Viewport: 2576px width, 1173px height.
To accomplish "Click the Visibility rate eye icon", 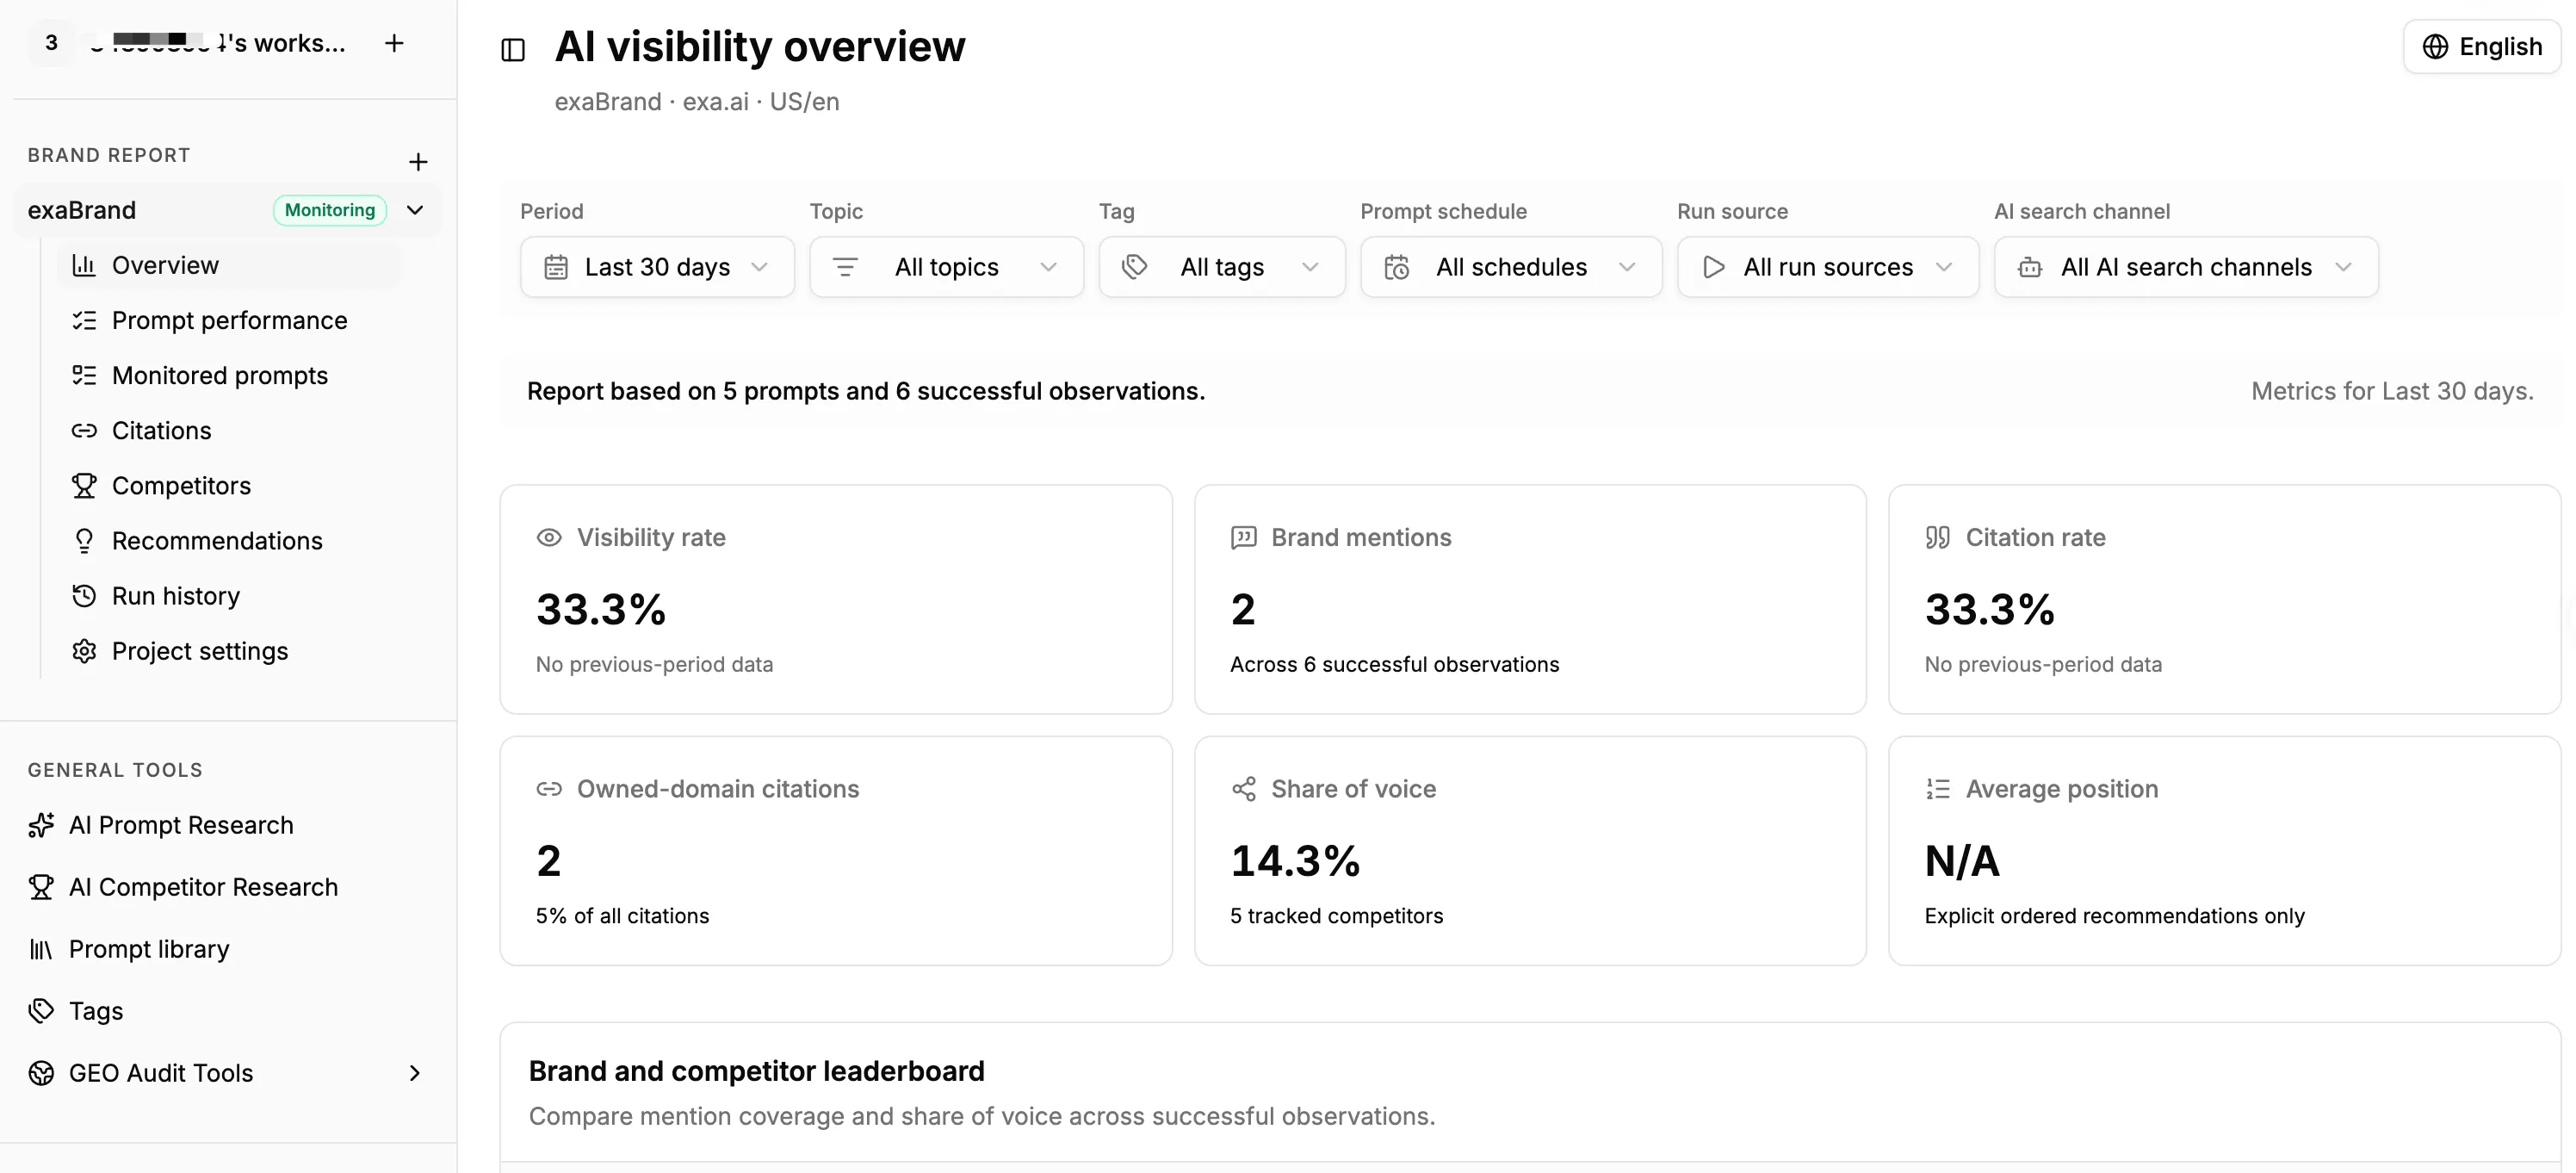I will [549, 538].
